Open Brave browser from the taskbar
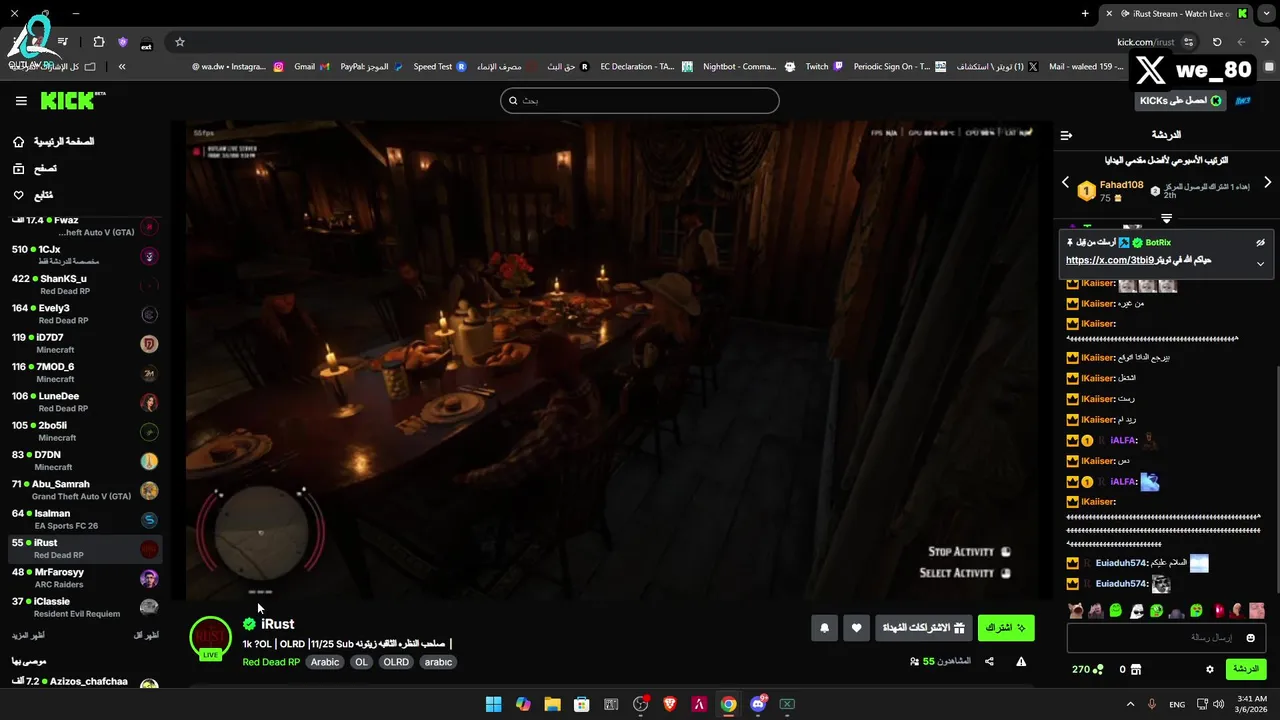Screen dimensions: 1280x720 [670, 704]
